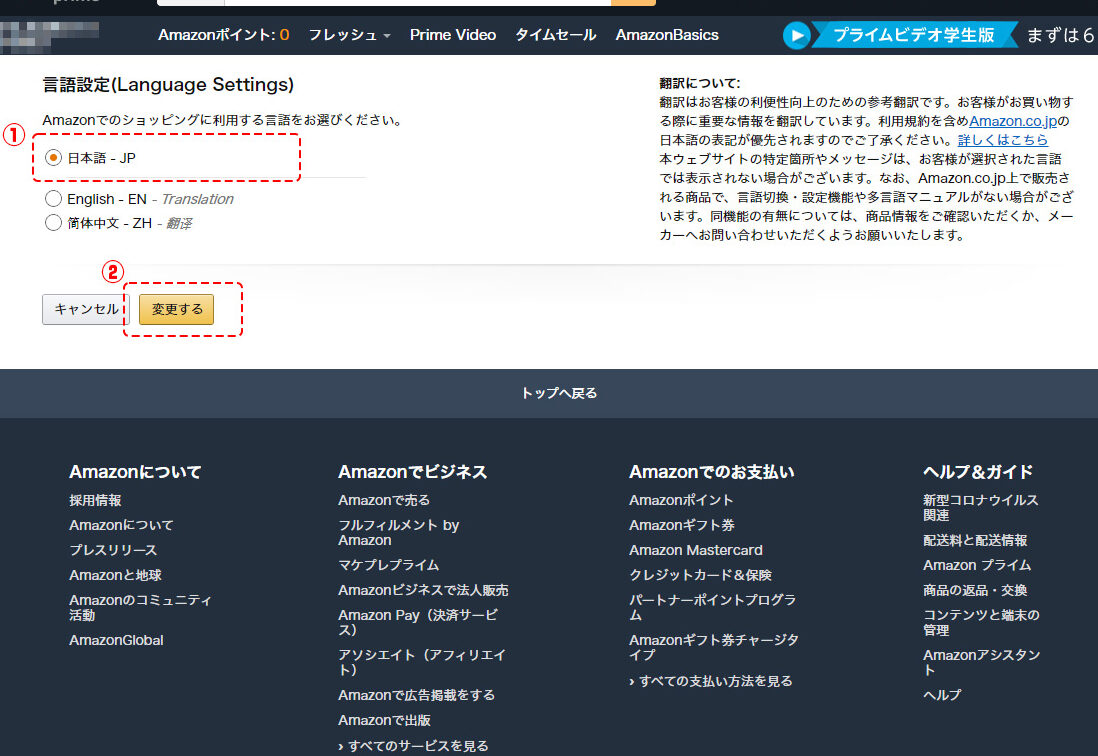Open Amazon Mastercard footer link
This screenshot has width=1098, height=756.
(695, 550)
